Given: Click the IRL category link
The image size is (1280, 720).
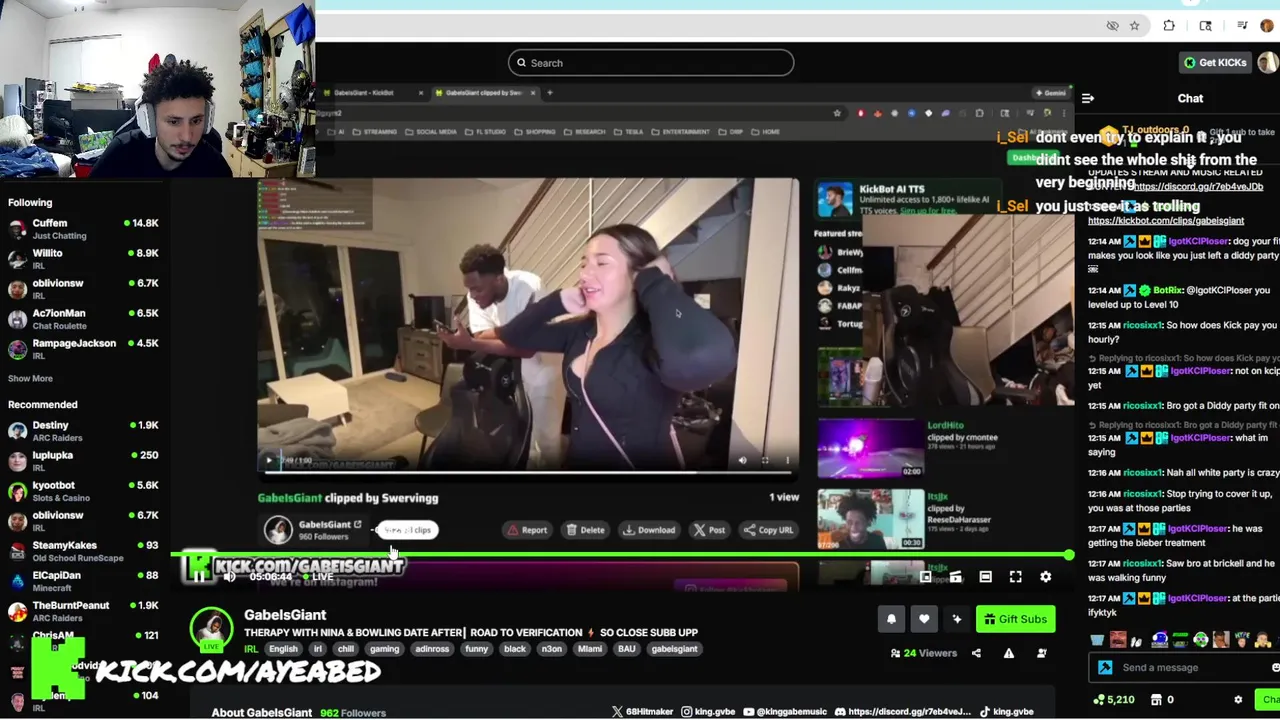Looking at the screenshot, I should (x=251, y=649).
